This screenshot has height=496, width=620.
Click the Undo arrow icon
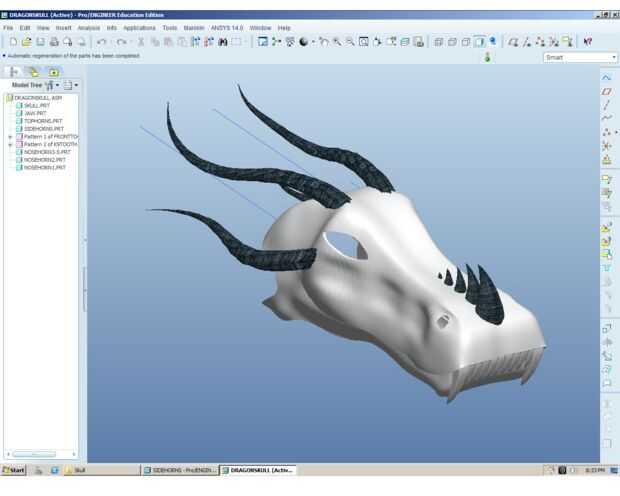(x=102, y=42)
